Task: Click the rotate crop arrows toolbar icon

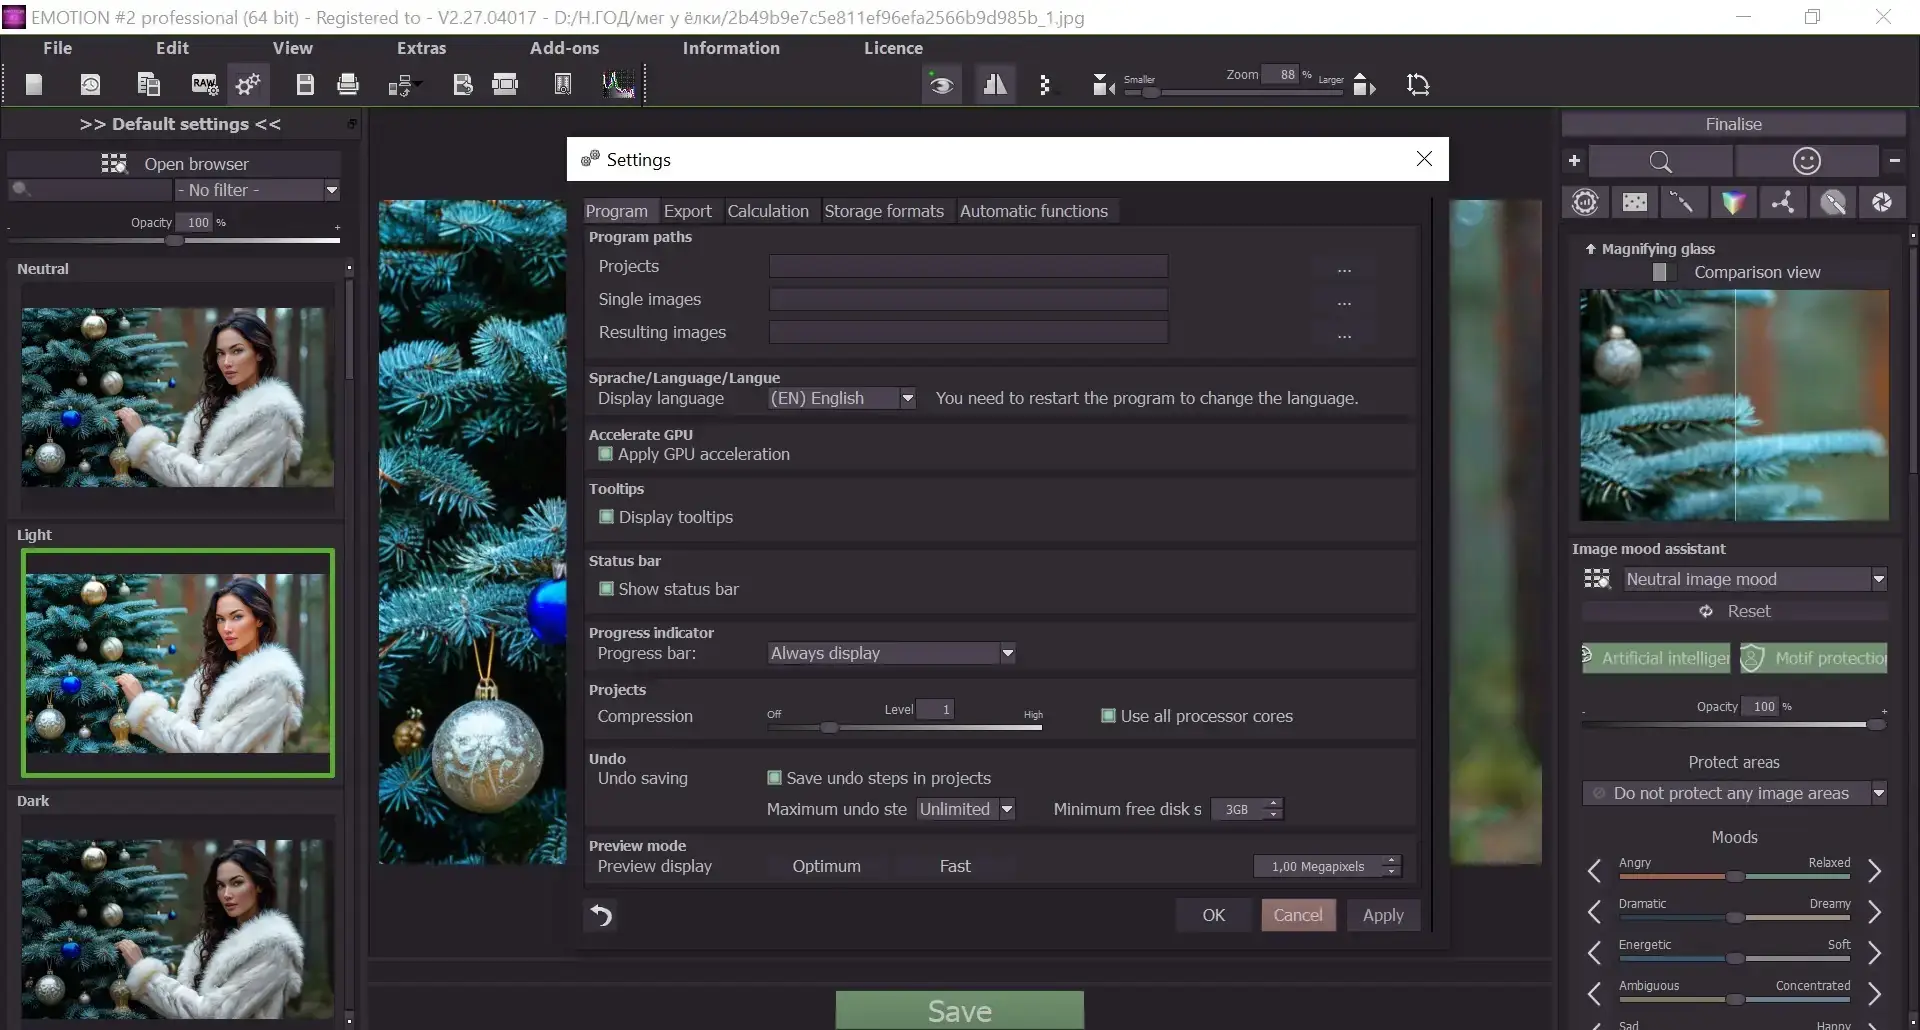Action: (x=1418, y=85)
